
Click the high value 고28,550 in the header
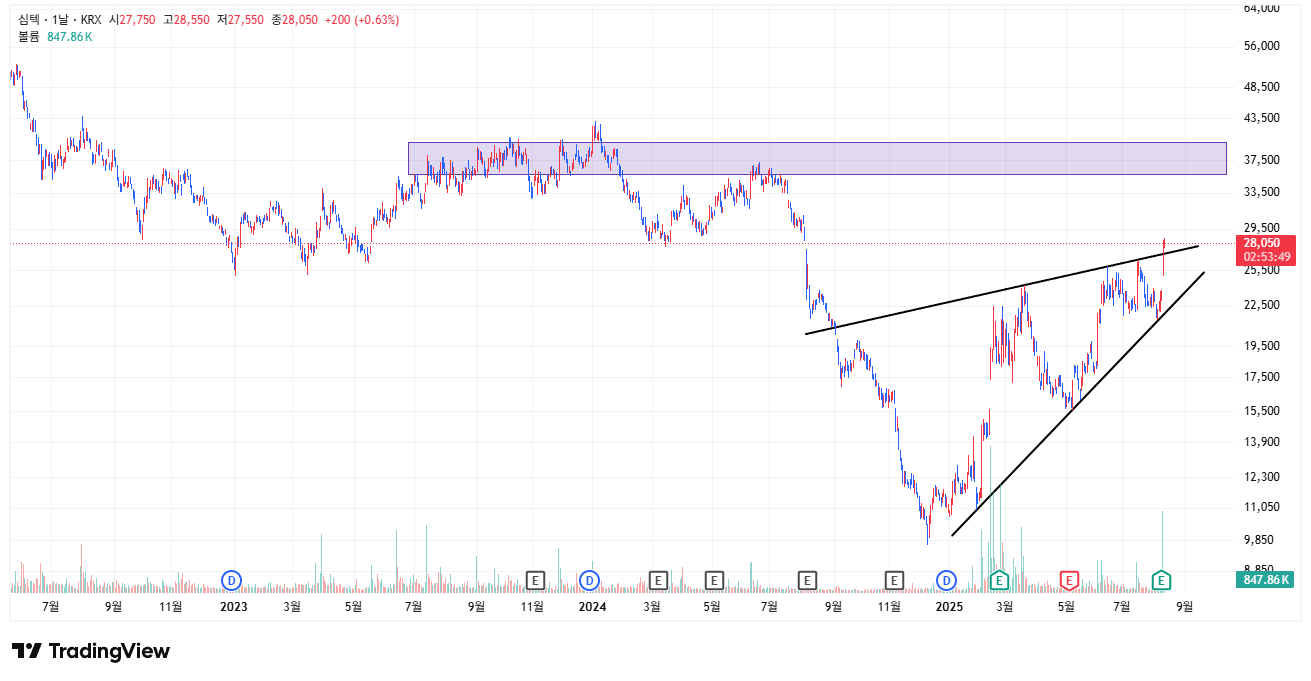pyautogui.click(x=186, y=20)
